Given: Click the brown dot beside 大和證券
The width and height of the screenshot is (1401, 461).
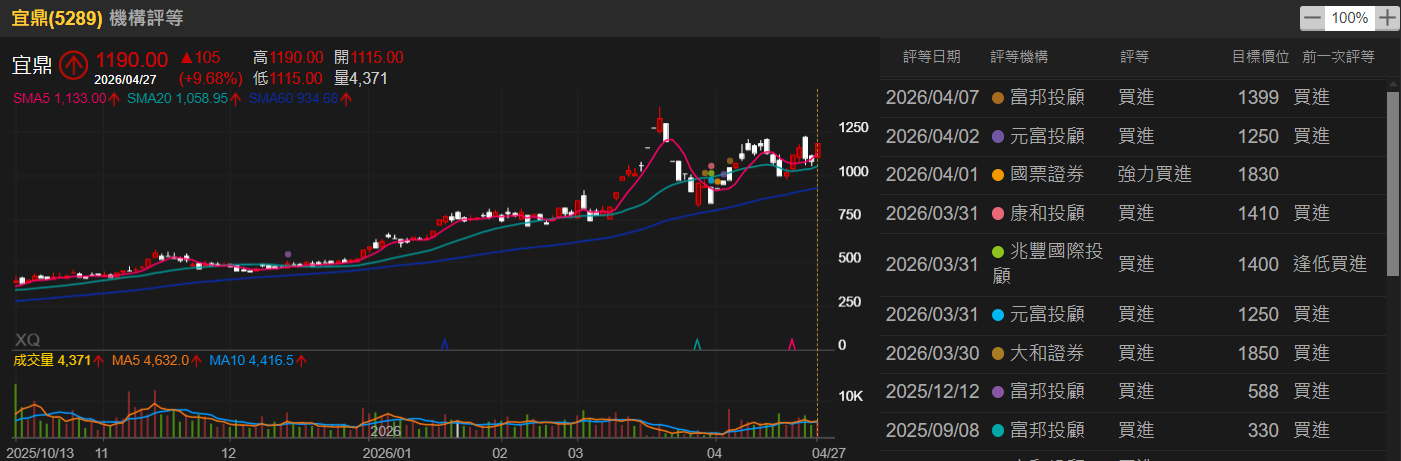Looking at the screenshot, I should coord(997,353).
